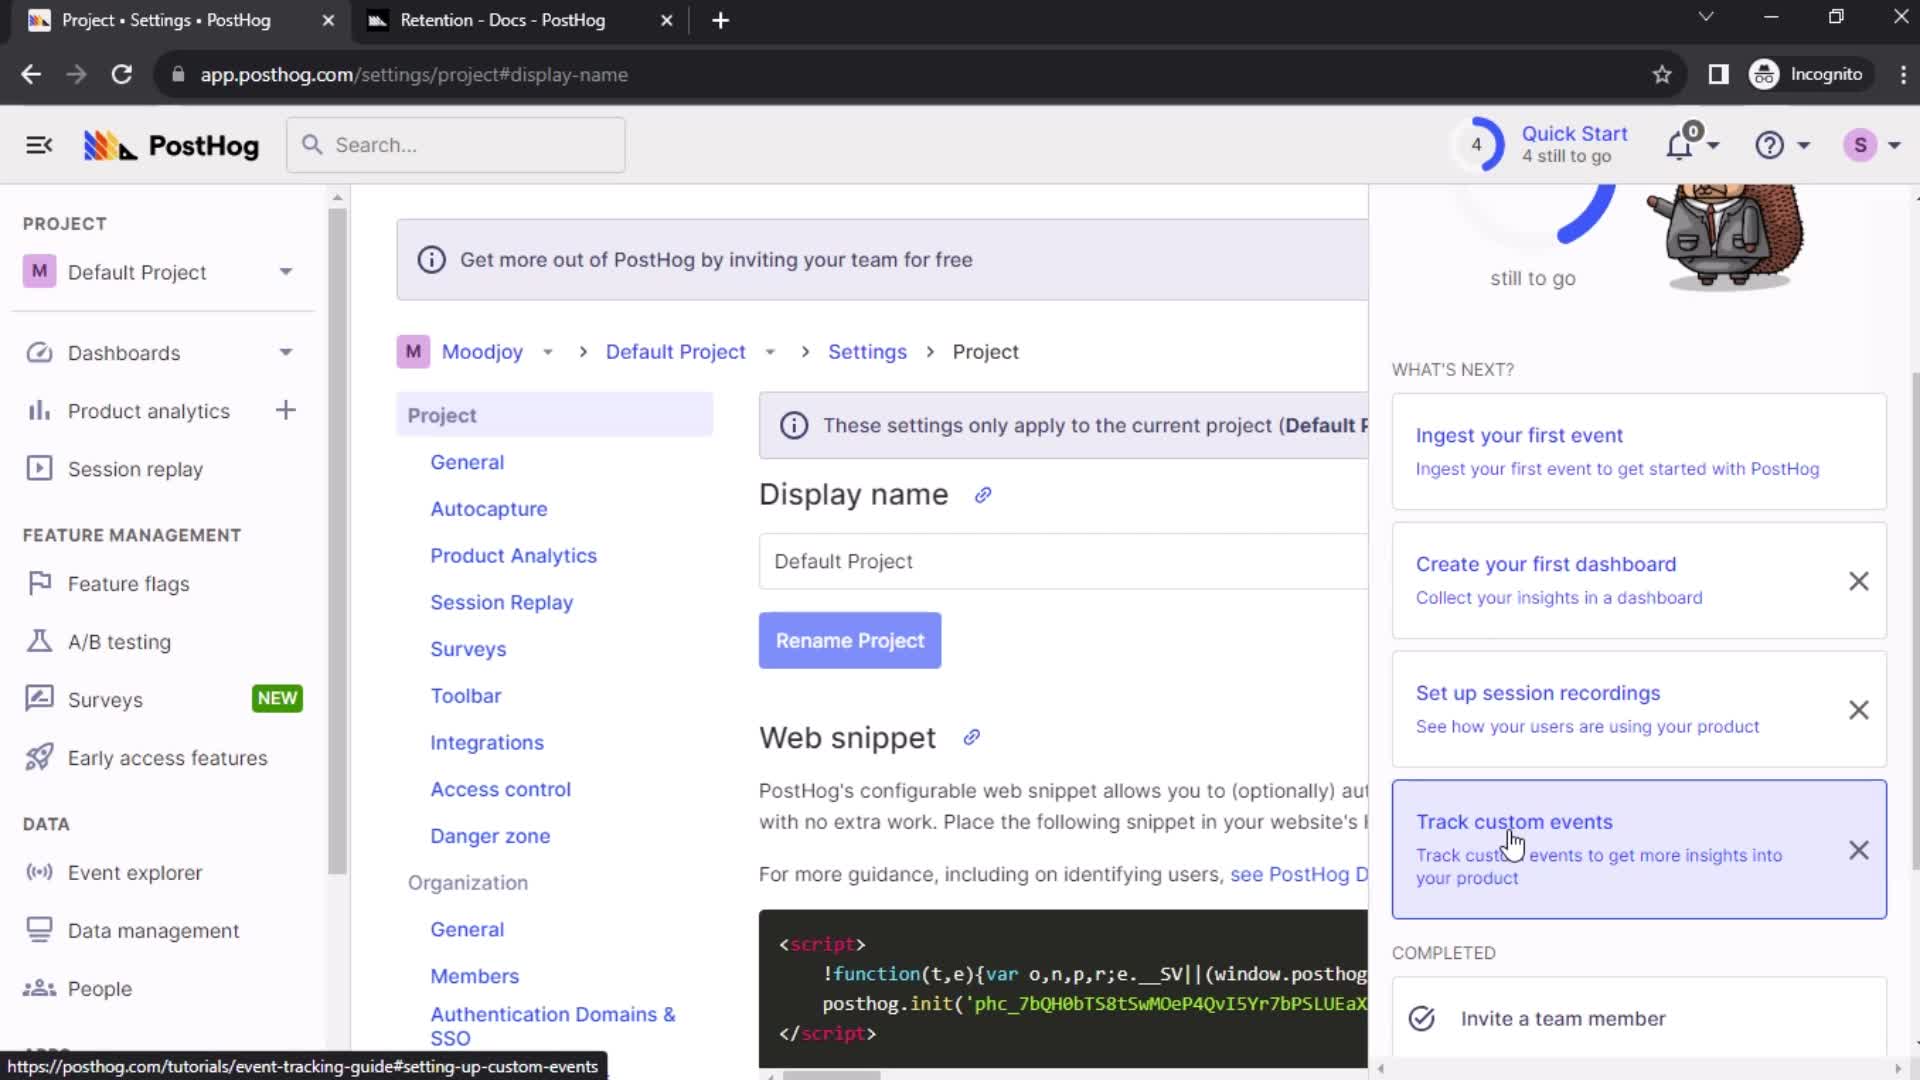The width and height of the screenshot is (1920, 1080).
Task: Select the Danger Zone settings tab
Action: [x=491, y=835]
